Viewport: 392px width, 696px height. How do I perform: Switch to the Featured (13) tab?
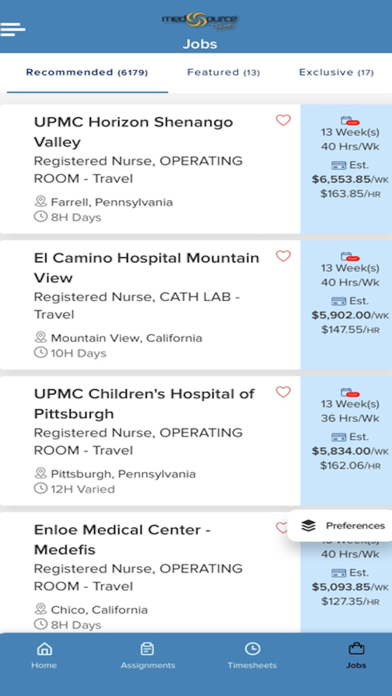223,72
